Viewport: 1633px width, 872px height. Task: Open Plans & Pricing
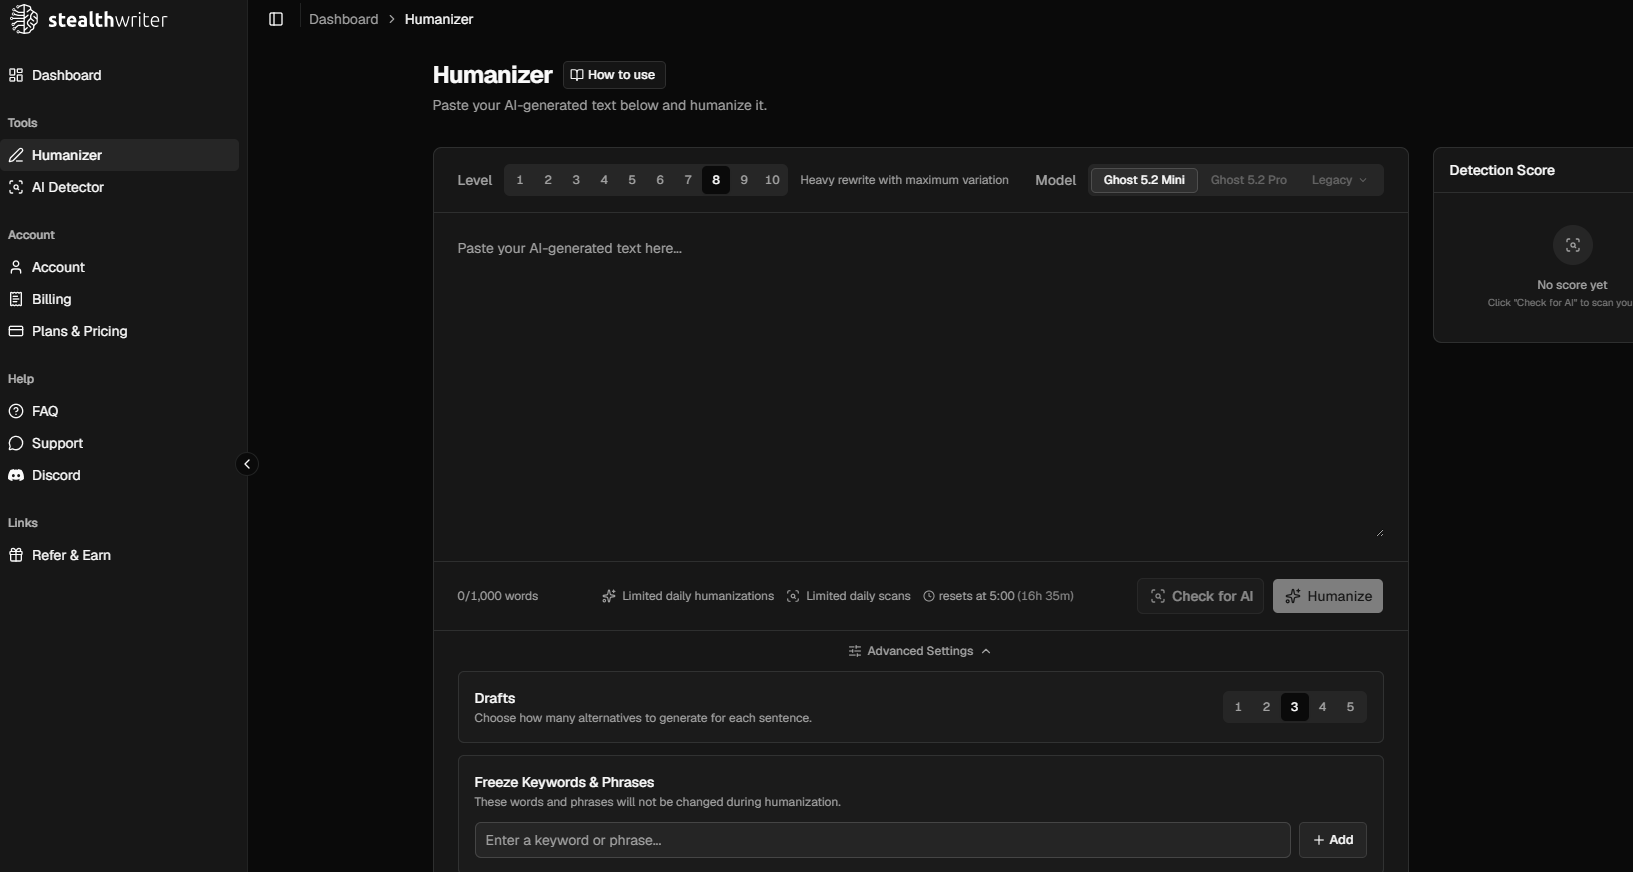point(120,331)
